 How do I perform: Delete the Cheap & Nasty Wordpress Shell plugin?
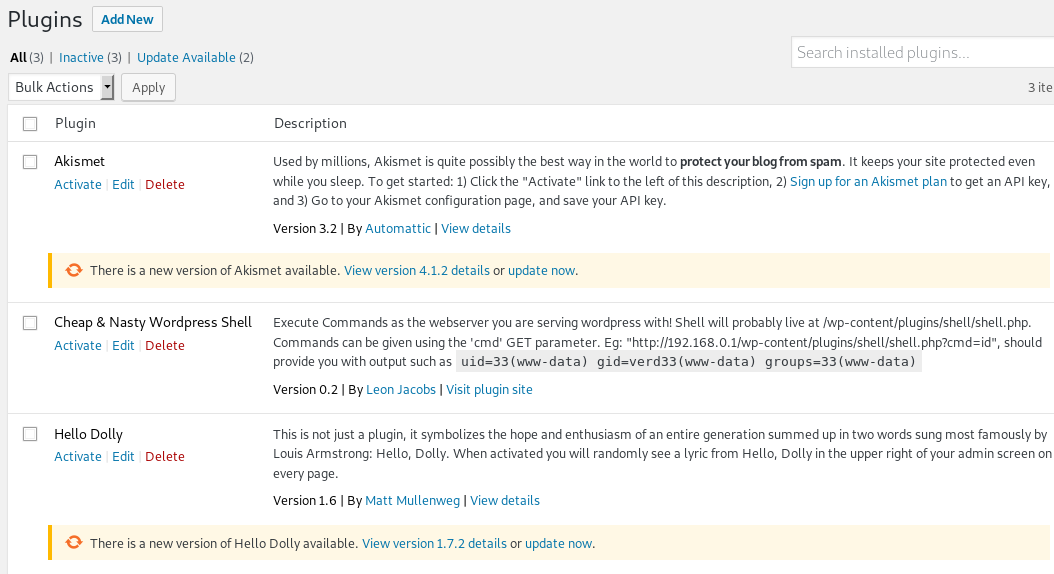[165, 345]
